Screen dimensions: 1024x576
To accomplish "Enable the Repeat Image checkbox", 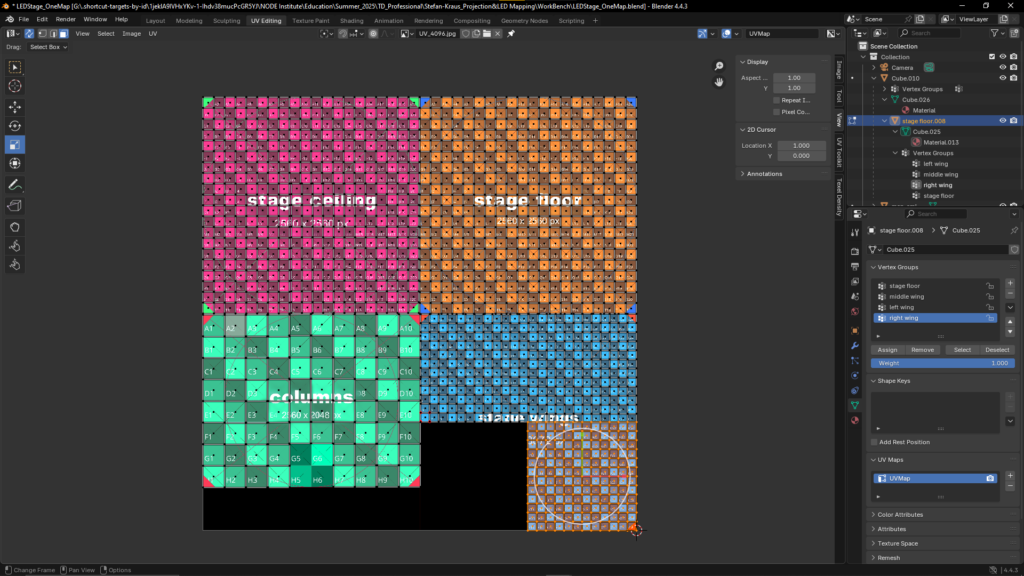I will pos(776,101).
